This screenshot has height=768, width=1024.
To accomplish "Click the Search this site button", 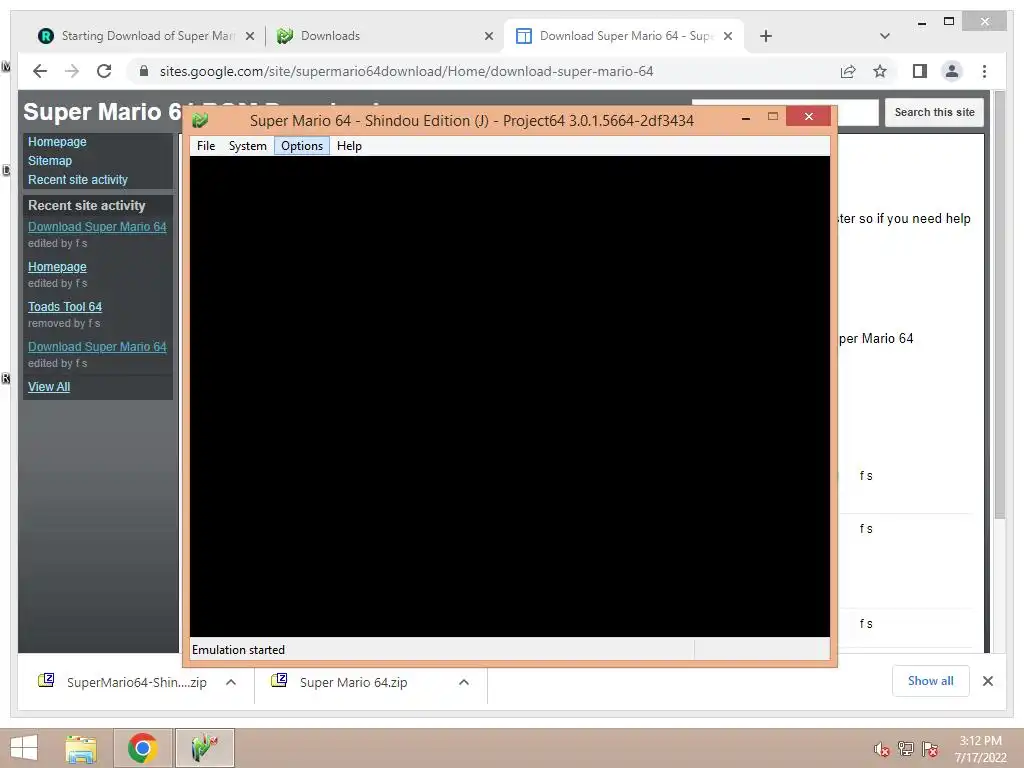I will [934, 112].
